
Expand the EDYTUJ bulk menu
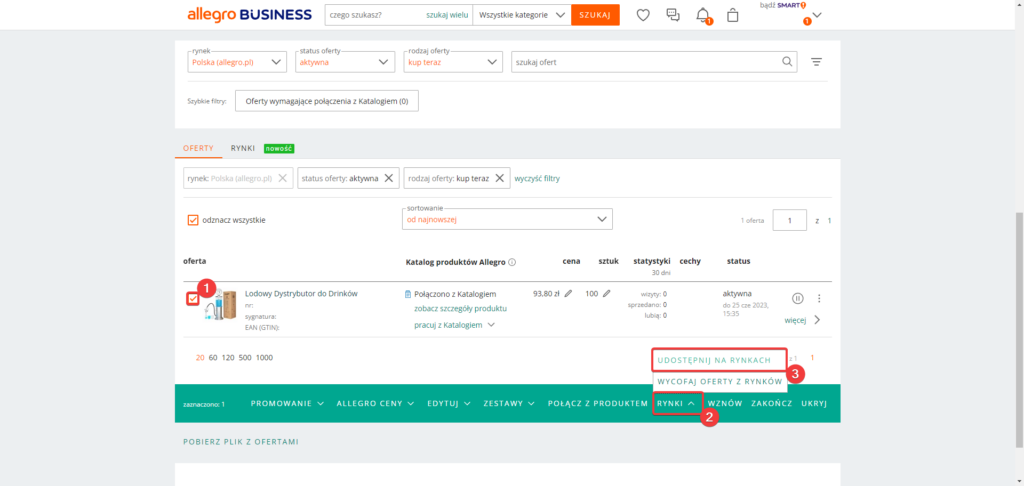(x=449, y=404)
